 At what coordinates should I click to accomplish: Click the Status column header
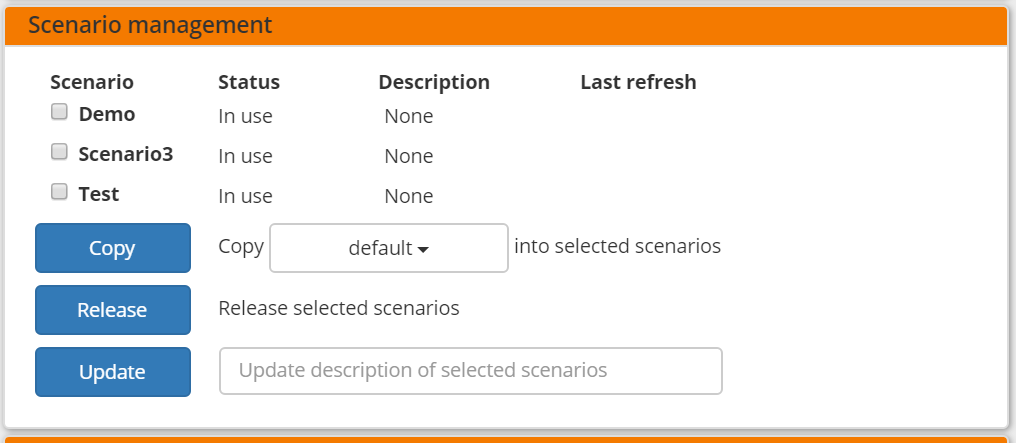click(x=249, y=82)
